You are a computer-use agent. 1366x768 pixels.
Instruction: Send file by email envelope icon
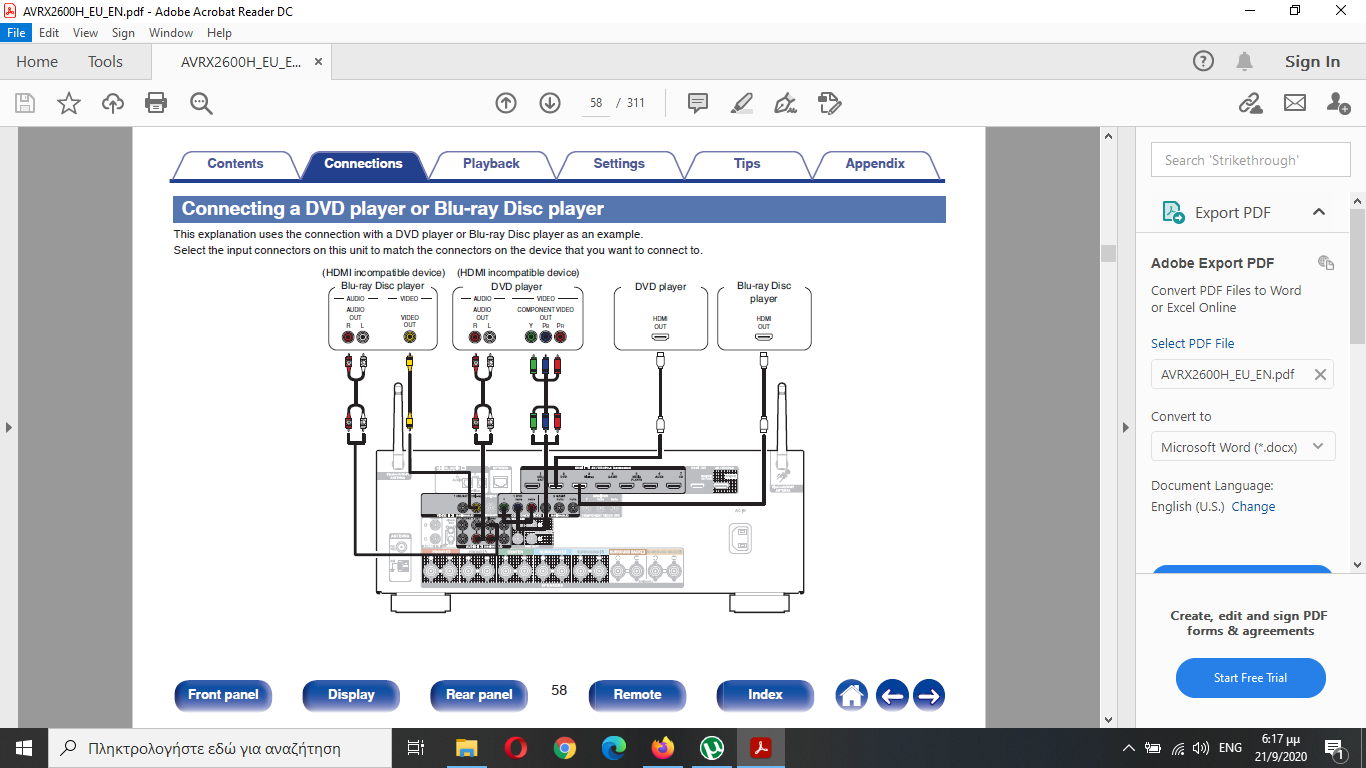point(1295,103)
